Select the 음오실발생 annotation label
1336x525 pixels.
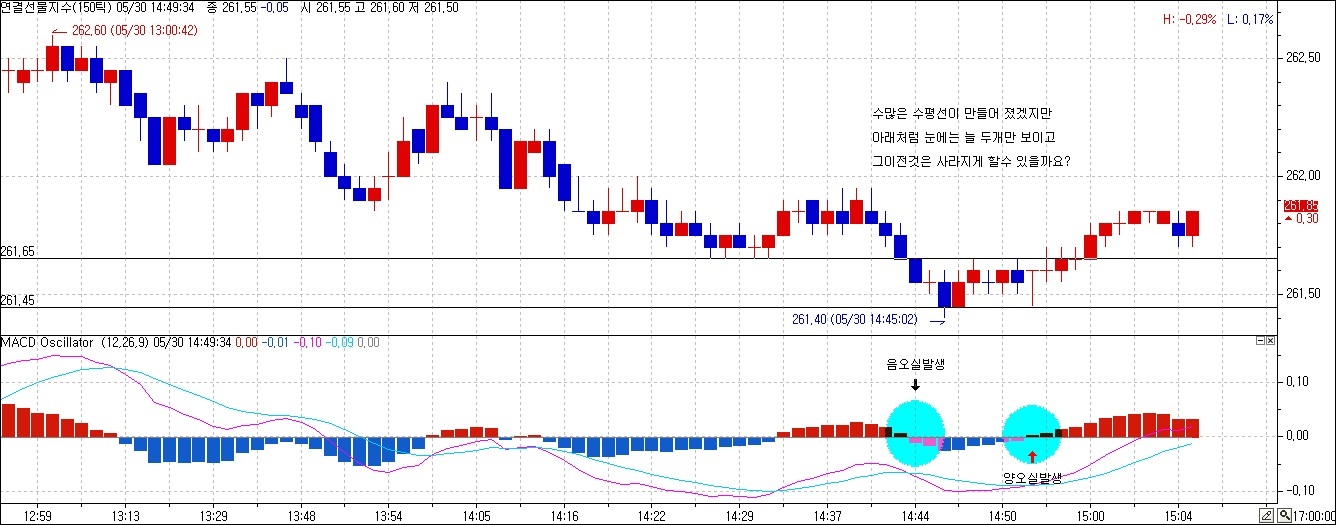pos(916,366)
